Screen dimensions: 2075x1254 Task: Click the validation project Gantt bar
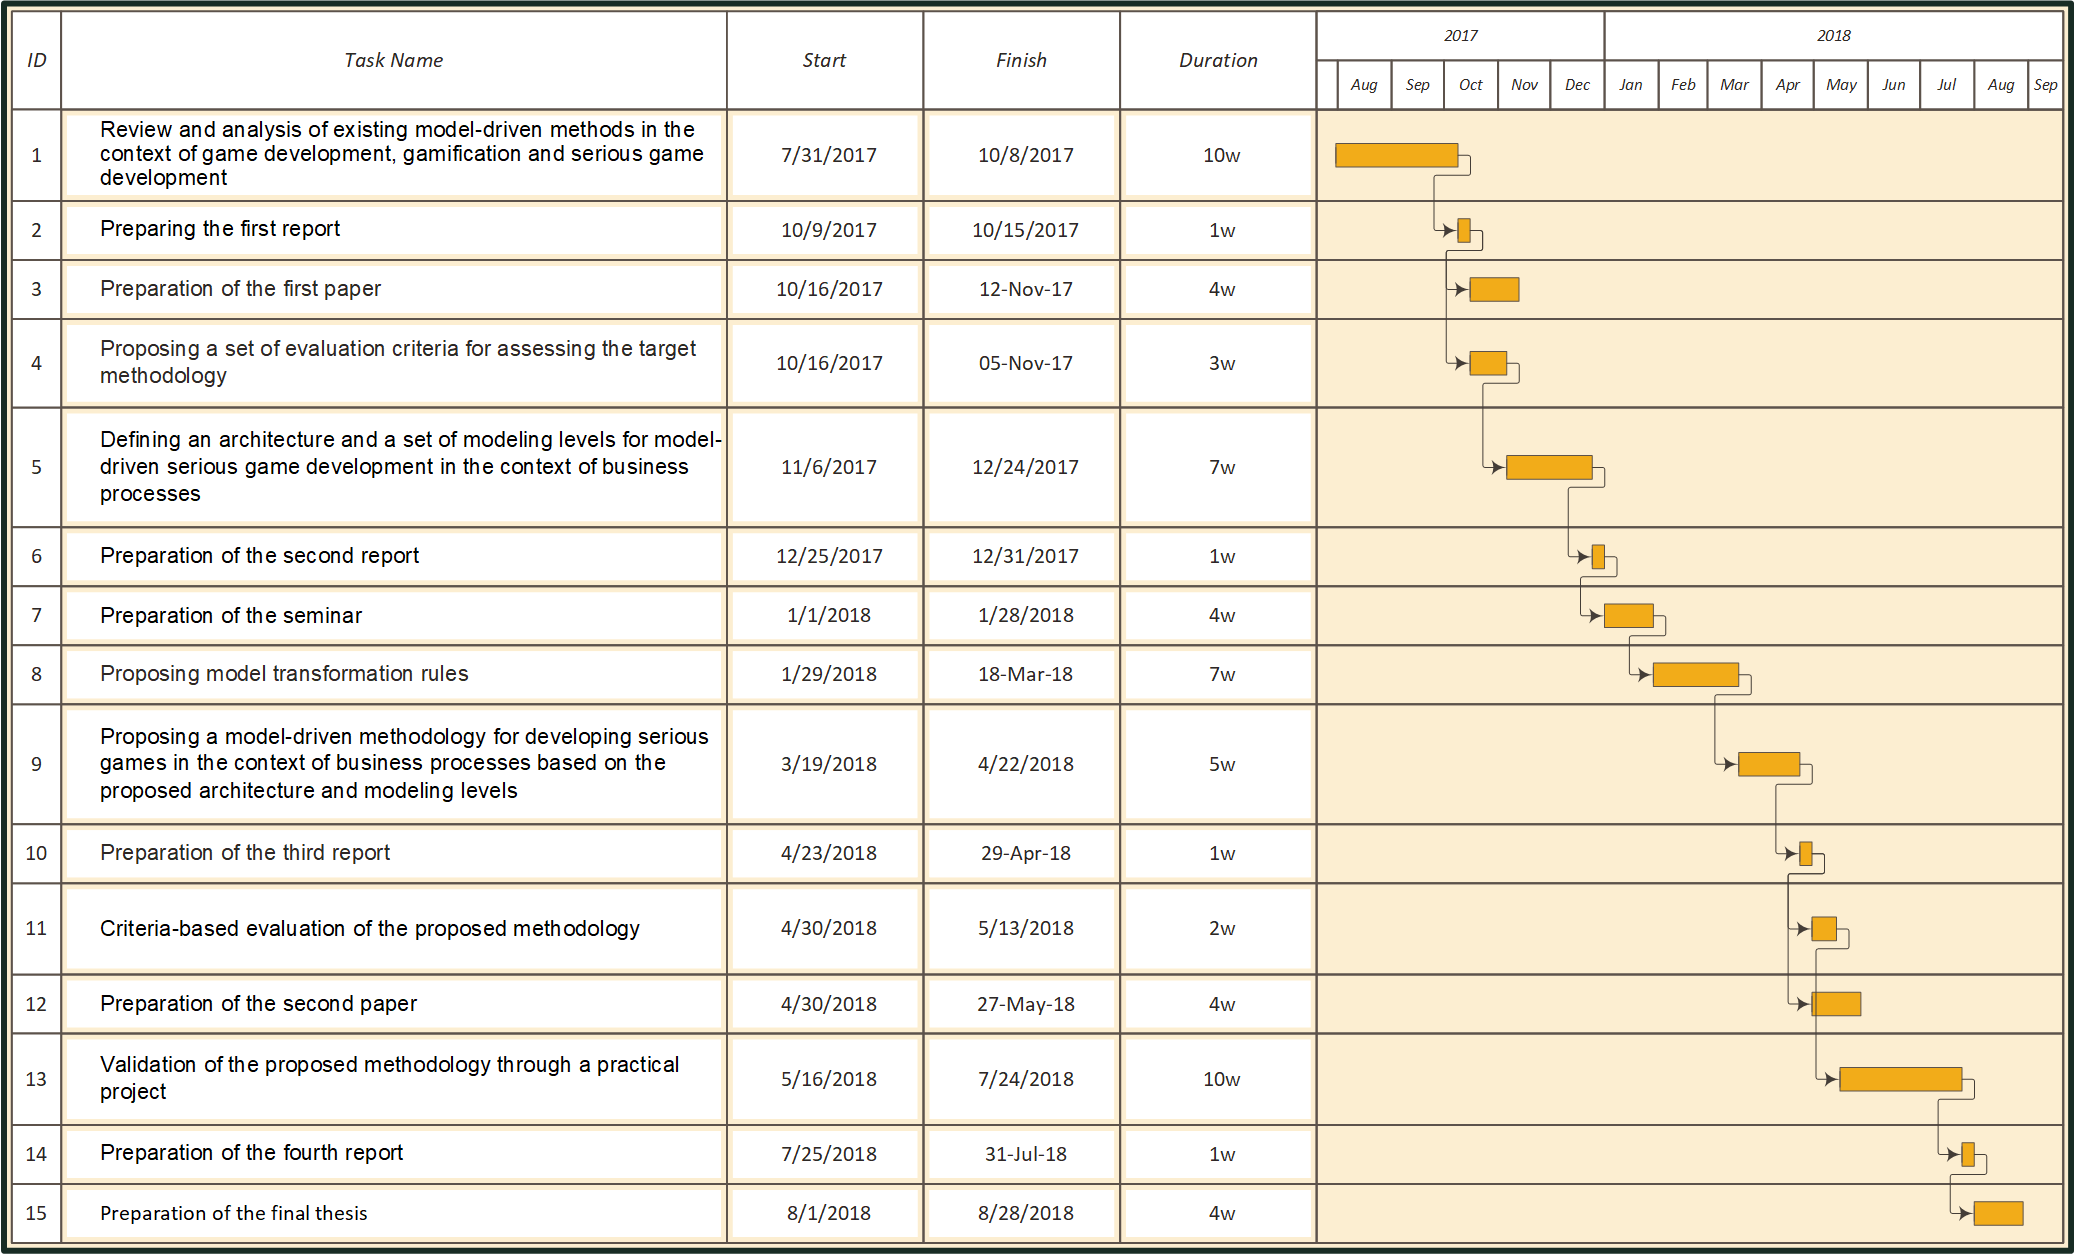(x=1900, y=1079)
